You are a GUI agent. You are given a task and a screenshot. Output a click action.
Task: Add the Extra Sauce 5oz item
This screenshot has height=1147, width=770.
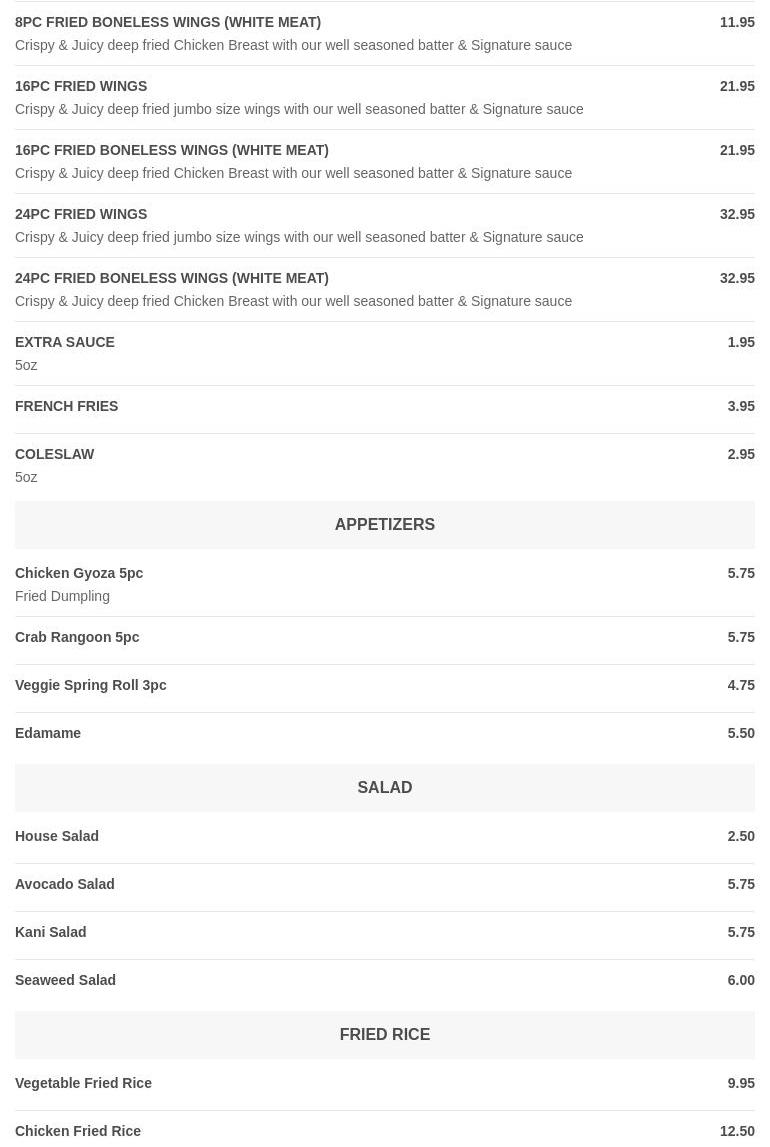tap(65, 342)
